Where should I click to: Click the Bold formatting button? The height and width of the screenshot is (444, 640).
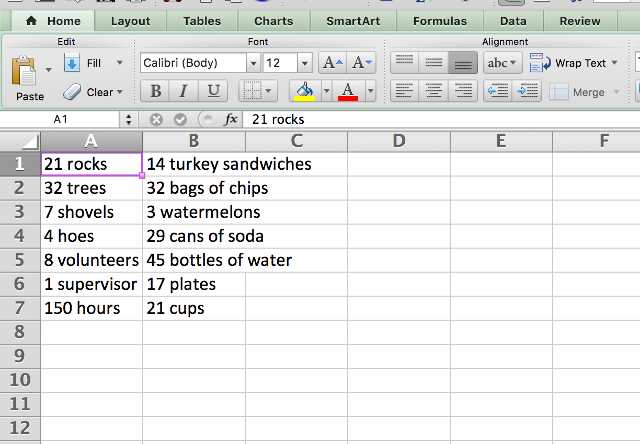coord(156,91)
